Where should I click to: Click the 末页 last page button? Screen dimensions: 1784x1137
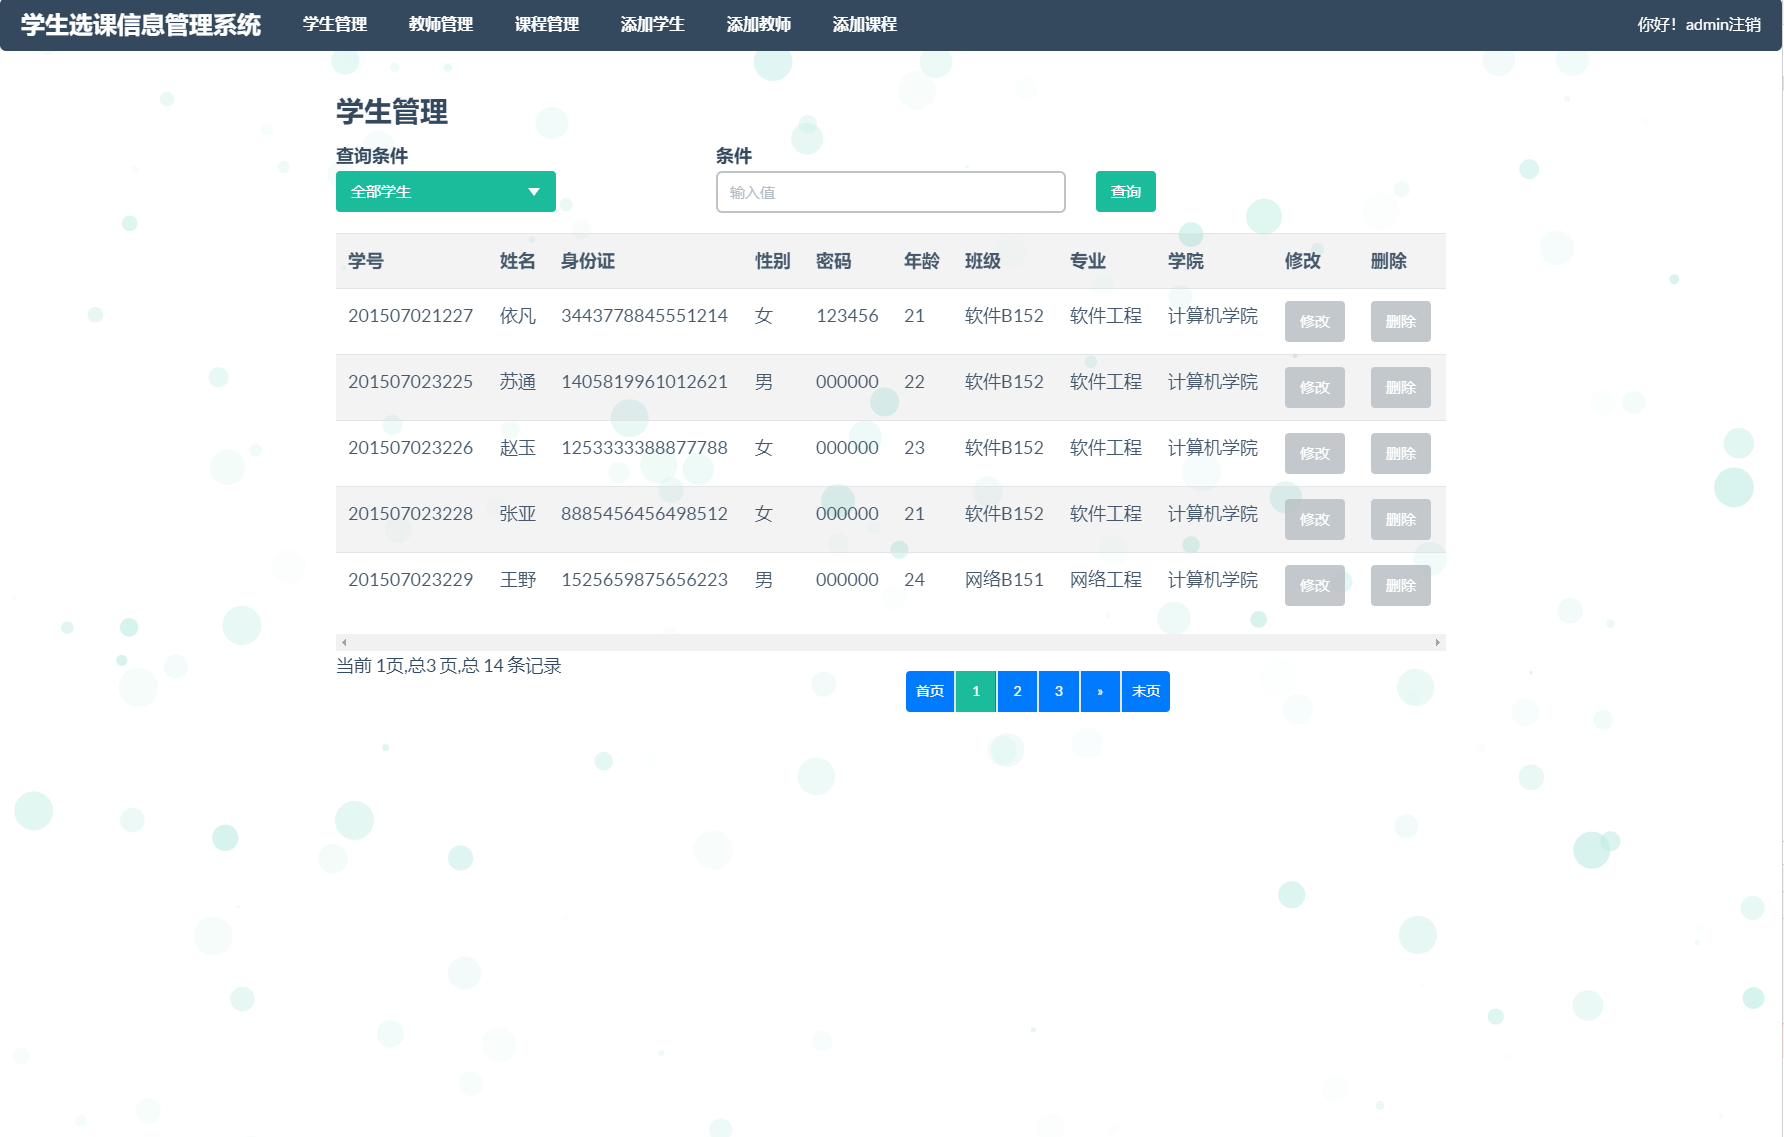point(1145,690)
